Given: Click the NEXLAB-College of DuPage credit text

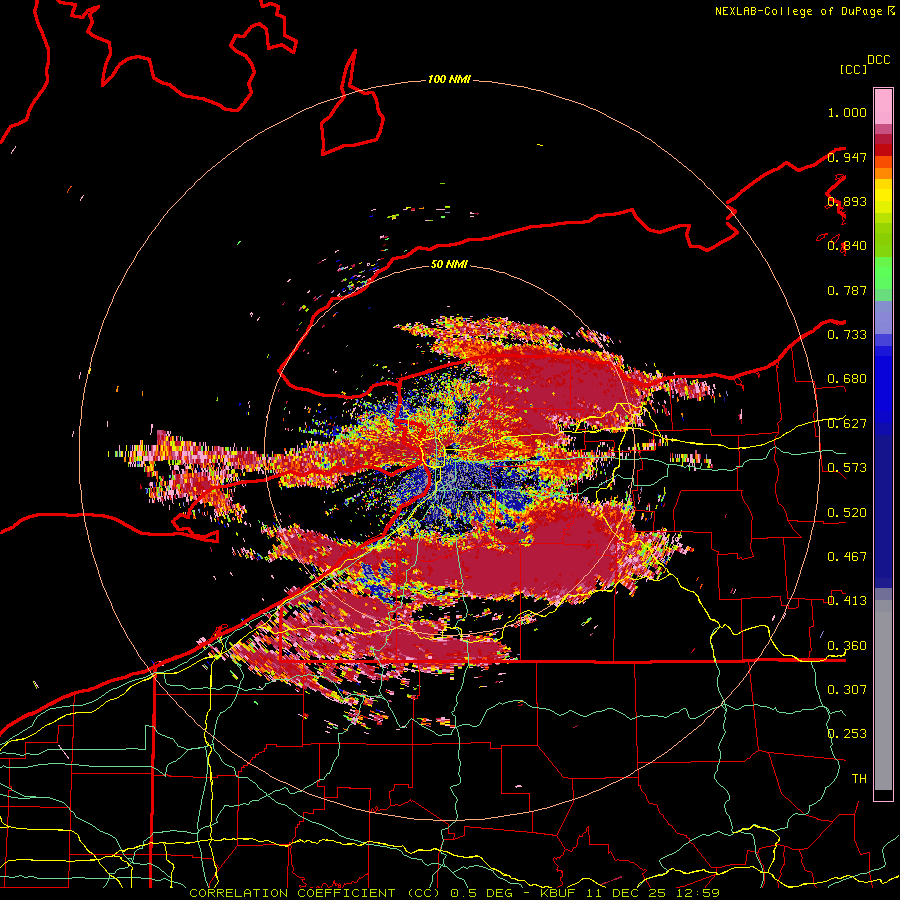Looking at the screenshot, I should coord(798,11).
